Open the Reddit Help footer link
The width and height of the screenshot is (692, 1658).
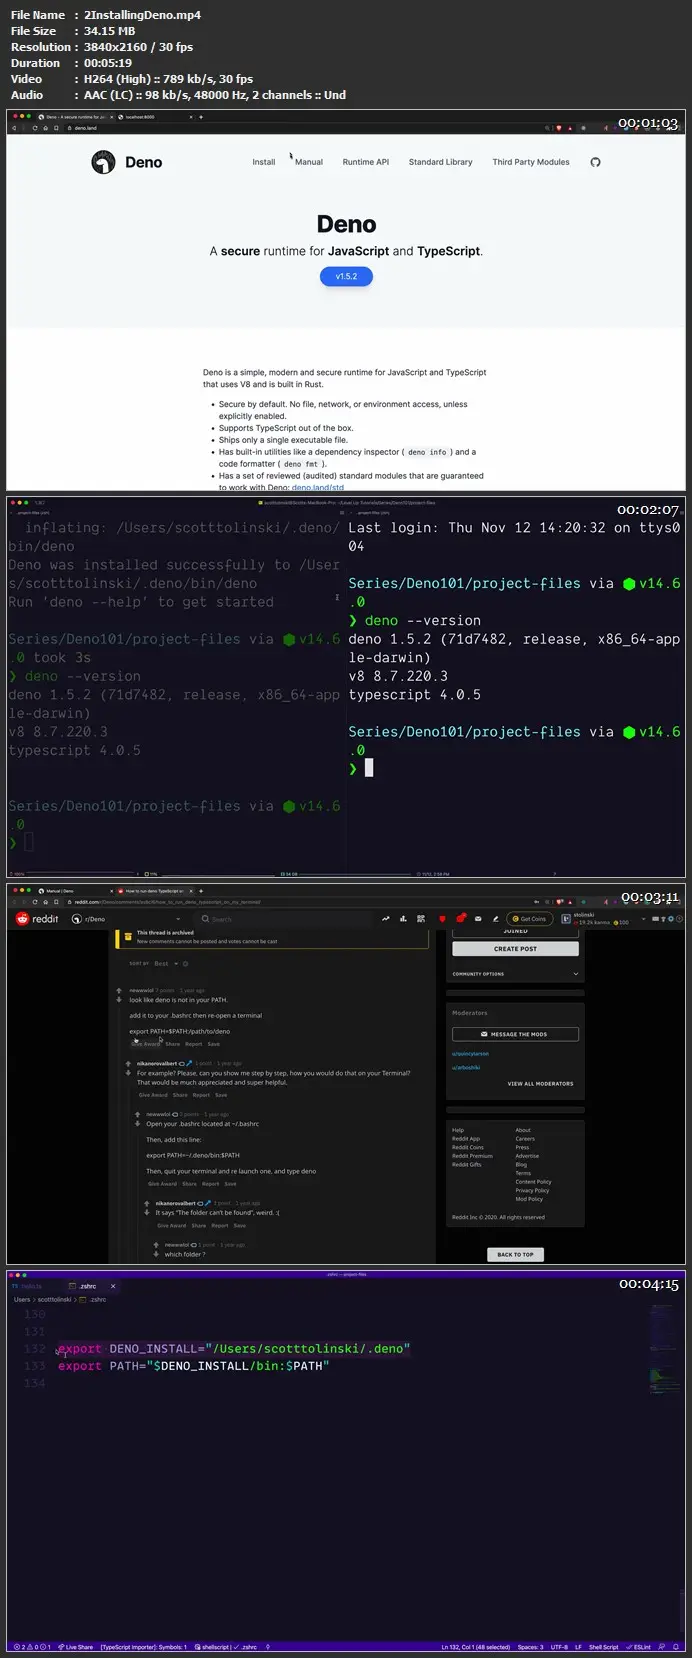click(x=458, y=1130)
